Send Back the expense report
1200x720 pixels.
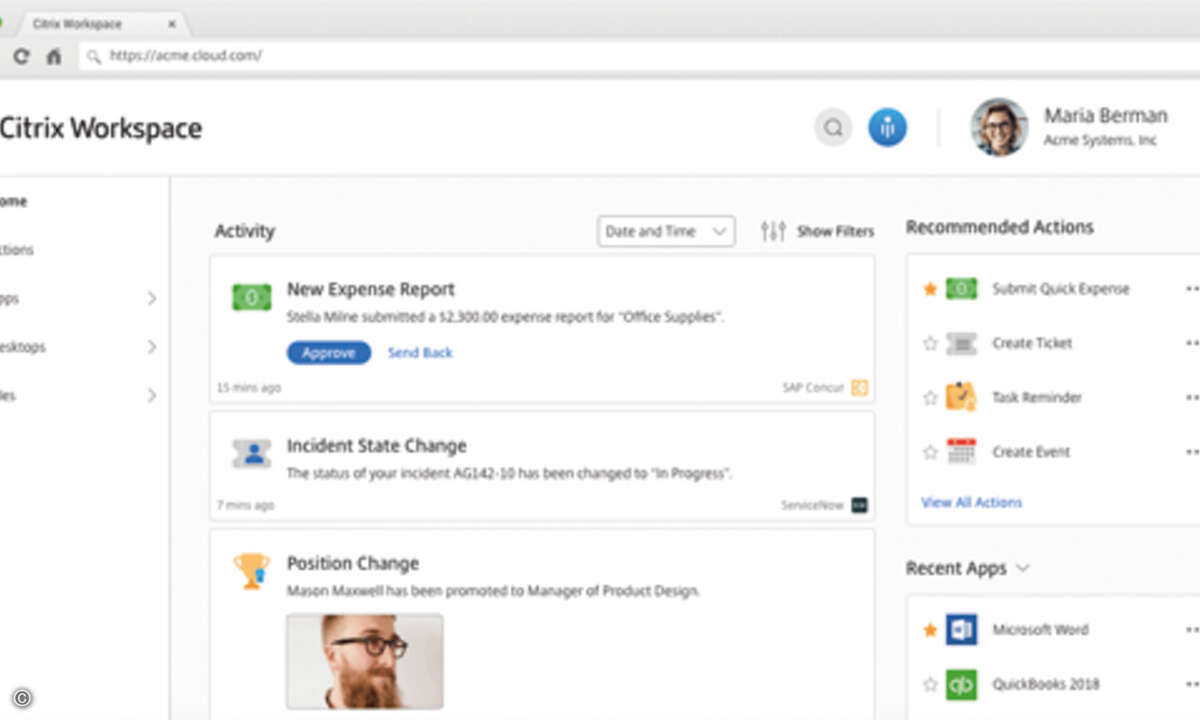coord(420,352)
